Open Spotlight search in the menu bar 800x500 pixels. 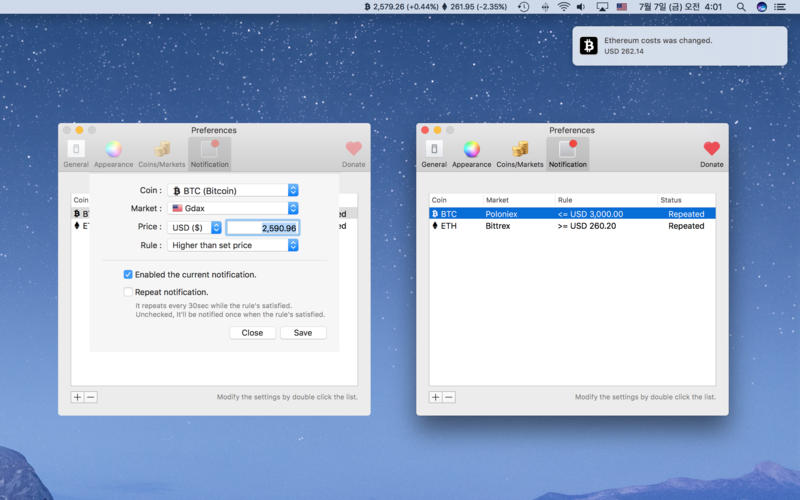tap(741, 7)
